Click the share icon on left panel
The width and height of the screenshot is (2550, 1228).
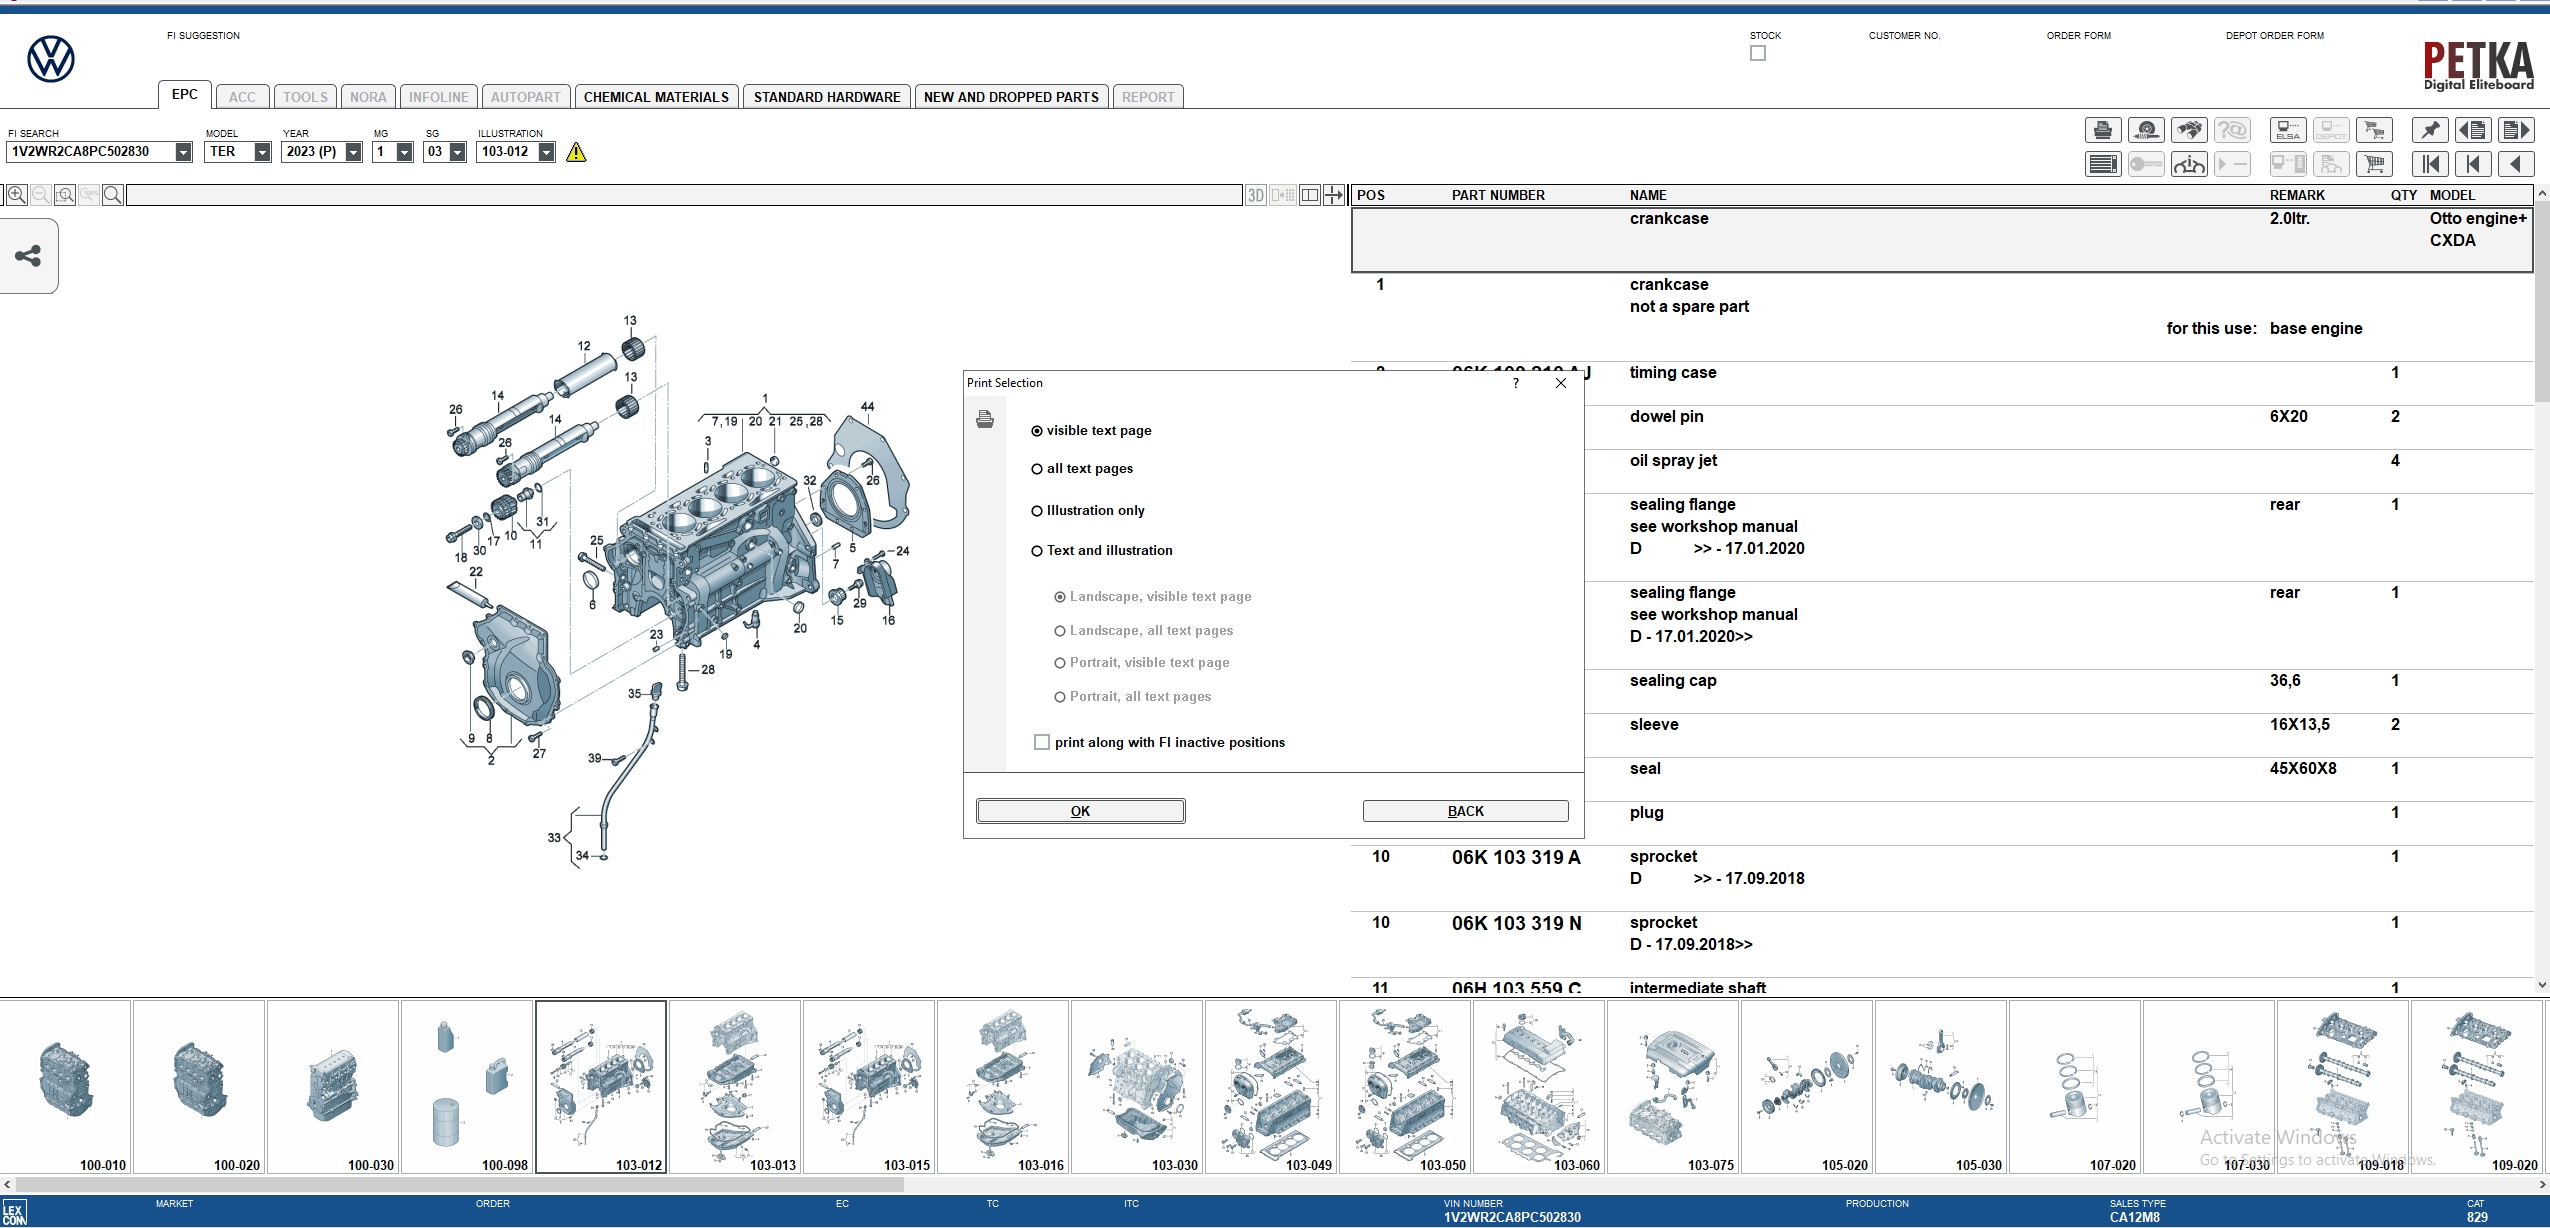(x=28, y=256)
